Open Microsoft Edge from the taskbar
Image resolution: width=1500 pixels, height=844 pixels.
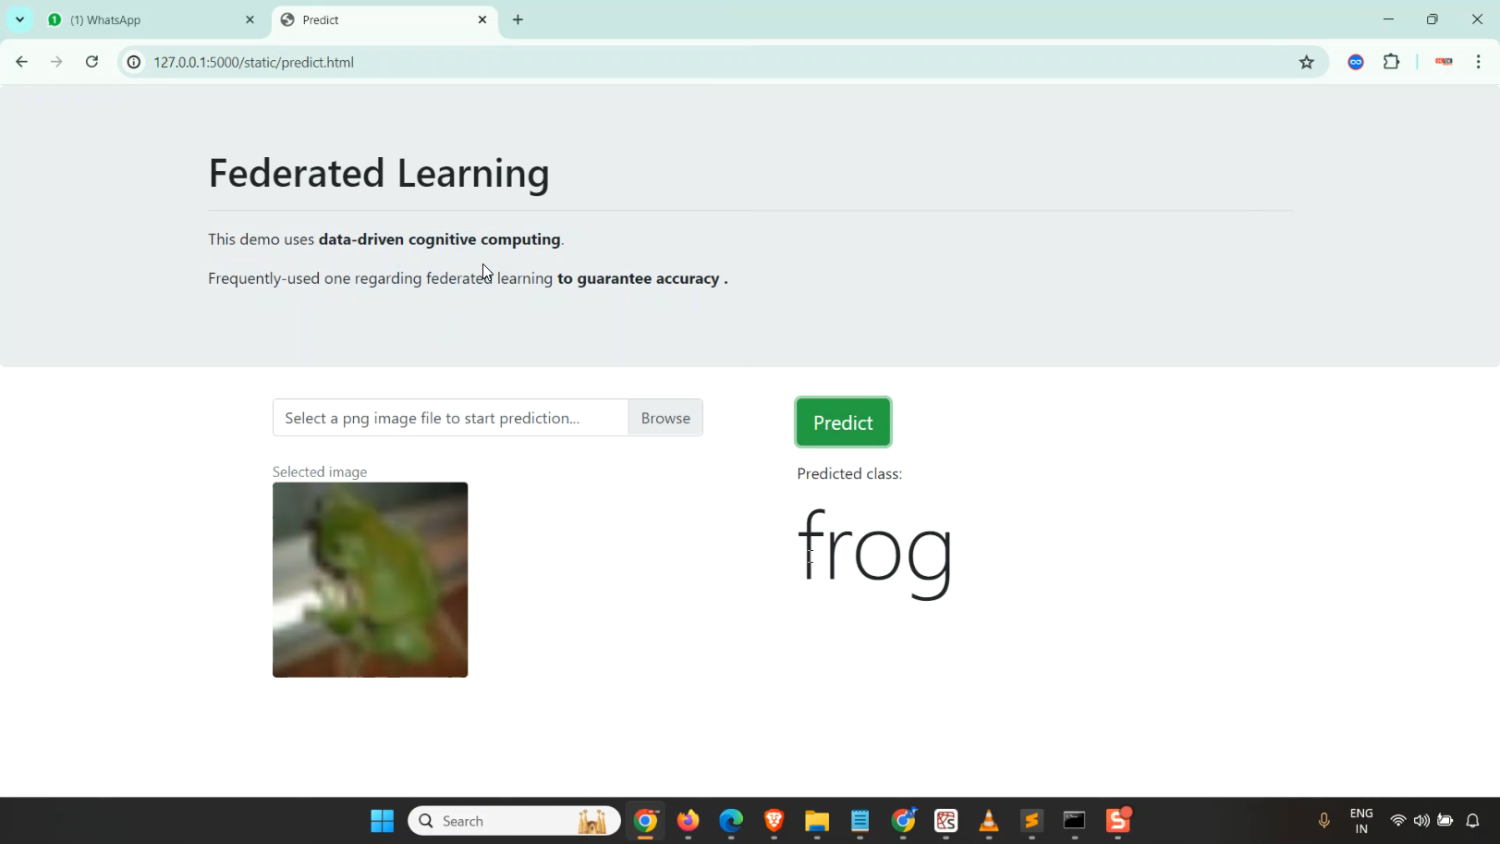731,821
